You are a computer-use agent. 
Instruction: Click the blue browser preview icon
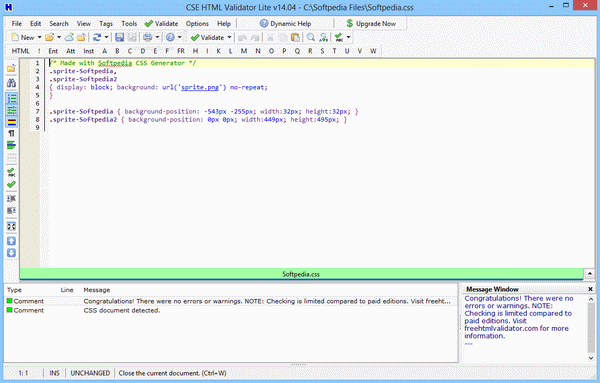[x=170, y=37]
